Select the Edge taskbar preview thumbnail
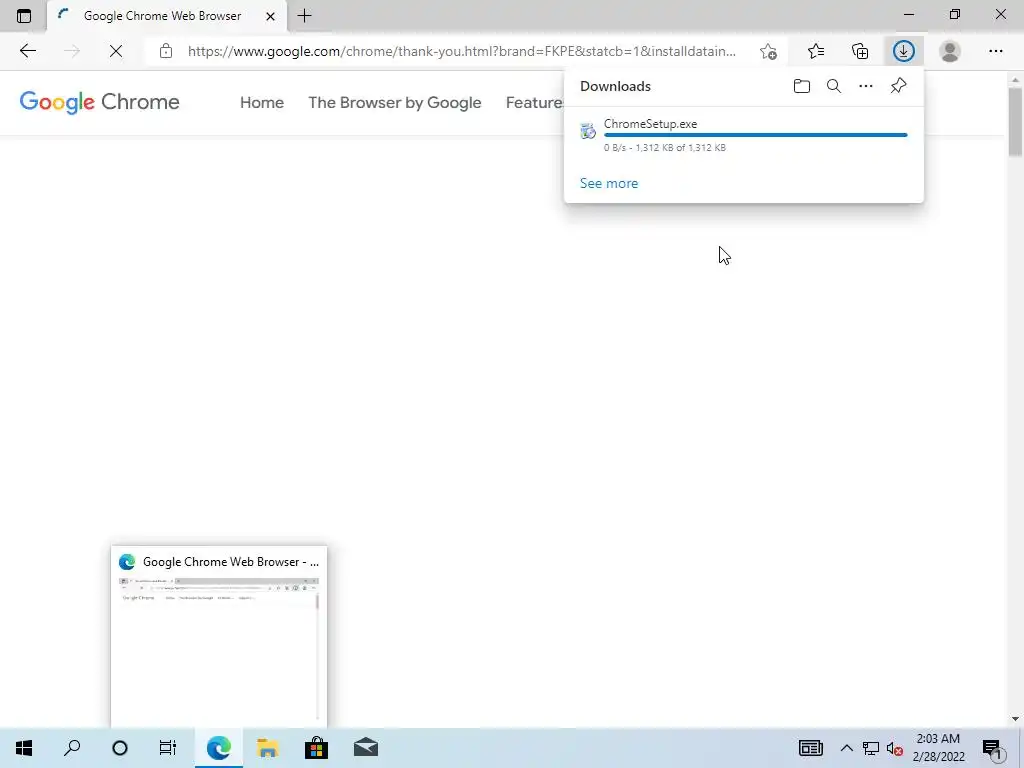Screen dimensions: 1024x768 click(219, 637)
